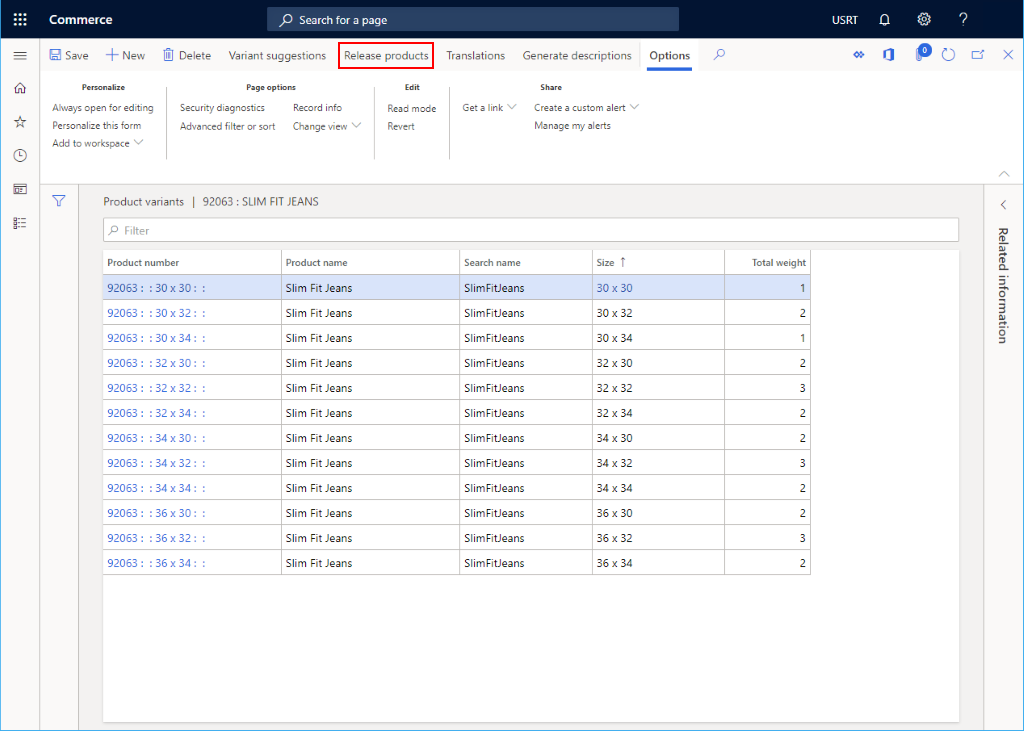Expand the Get a link dropdown
Viewport: 1024px width, 731px height.
[x=489, y=107]
